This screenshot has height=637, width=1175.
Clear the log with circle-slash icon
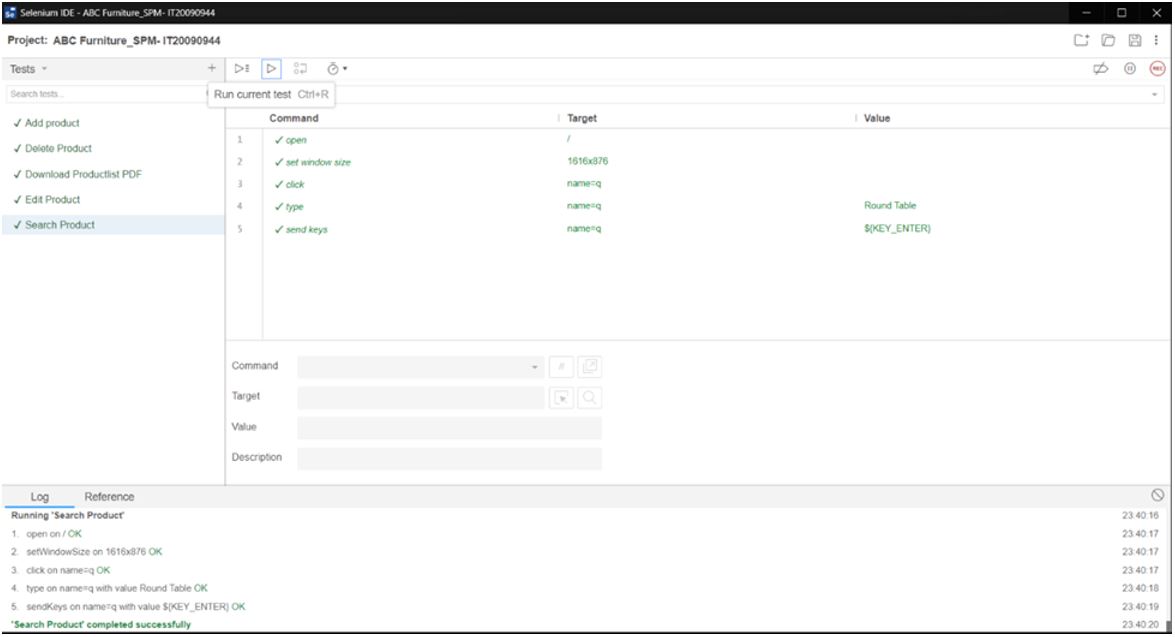(1157, 495)
